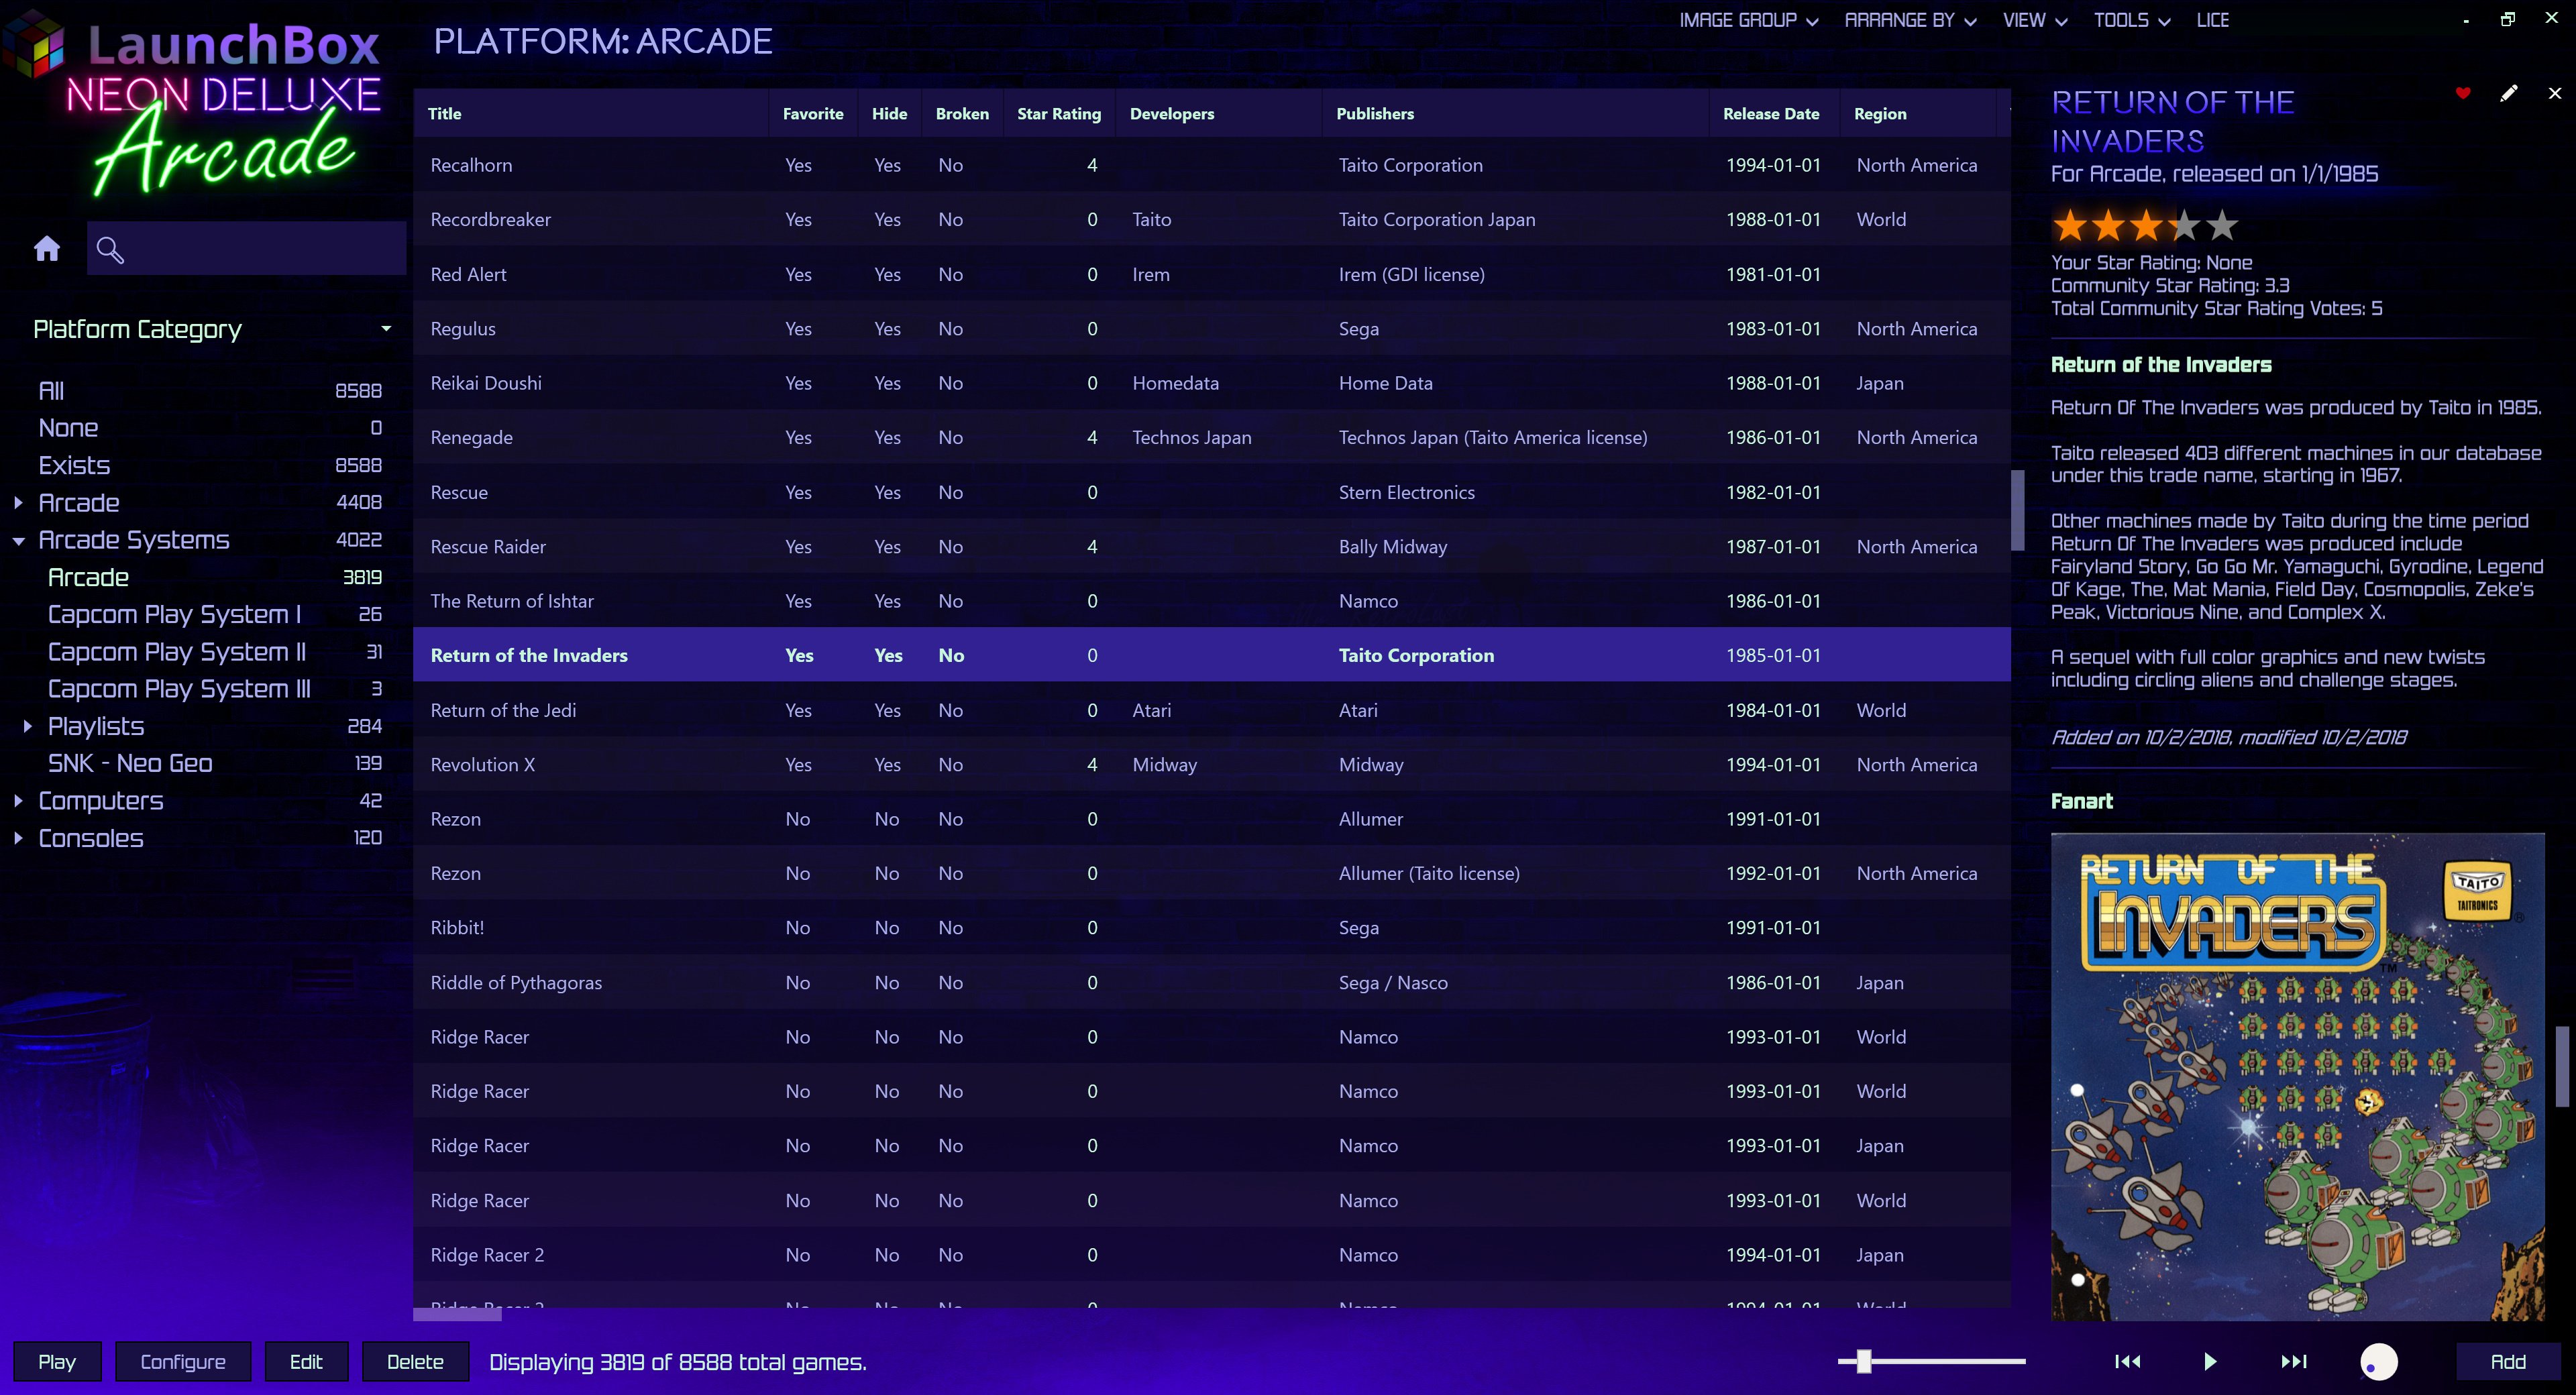This screenshot has height=1395, width=2576.
Task: Adjust the image size slider handle
Action: [1863, 1361]
